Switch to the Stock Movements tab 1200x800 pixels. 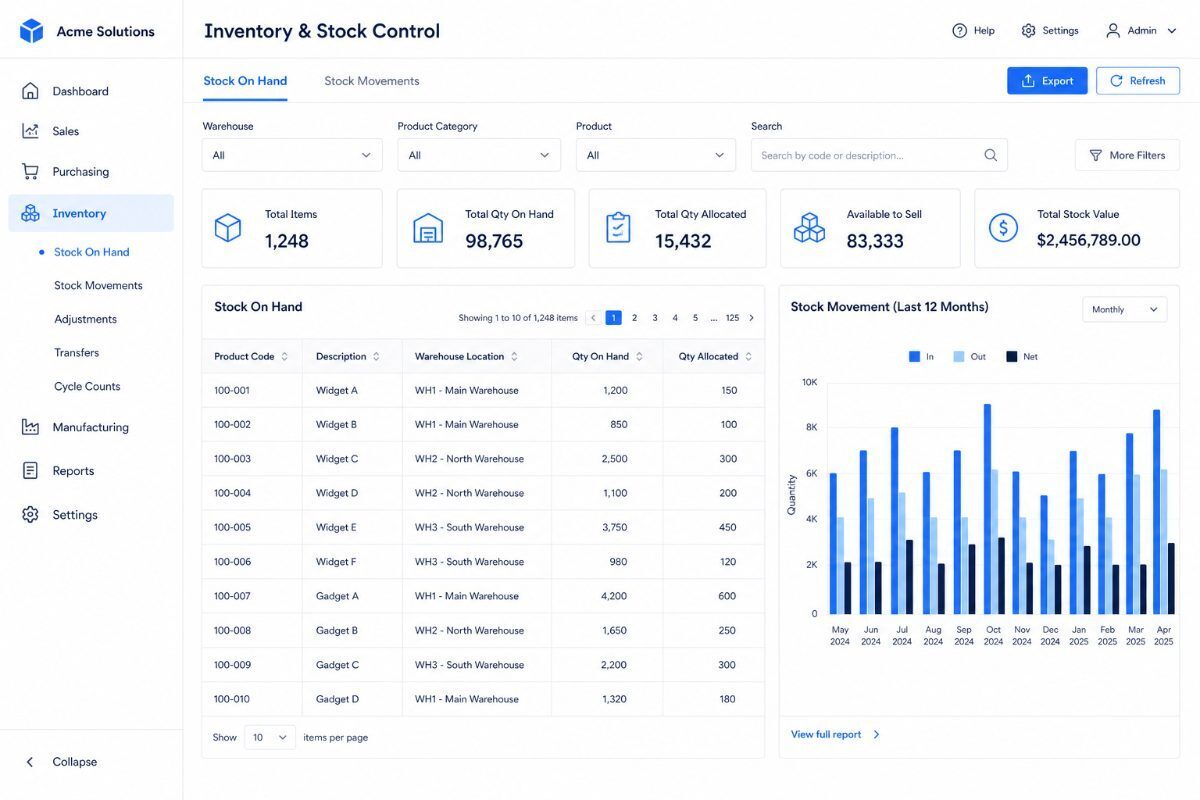click(x=372, y=81)
